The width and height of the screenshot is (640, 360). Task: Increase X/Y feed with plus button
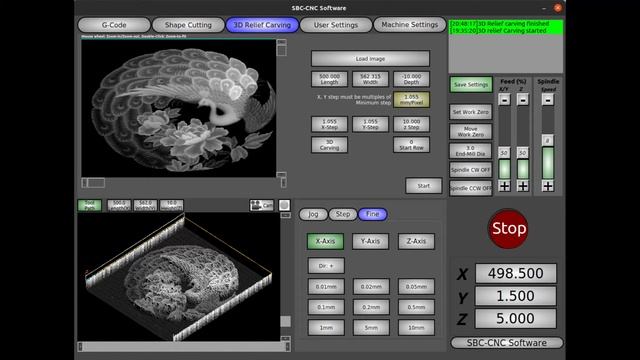coord(504,186)
